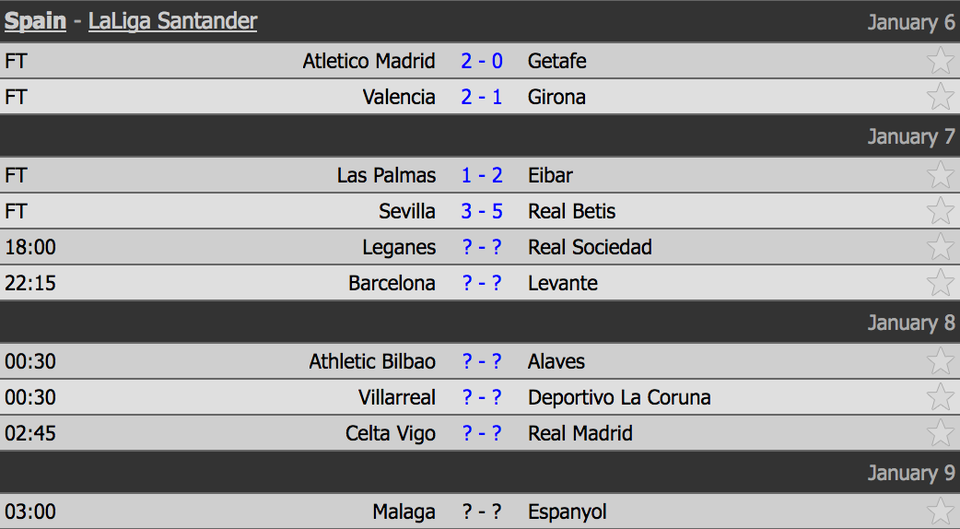Select the Celta Vigo vs Real Madrid row
Viewport: 960px width, 529px height.
click(480, 433)
